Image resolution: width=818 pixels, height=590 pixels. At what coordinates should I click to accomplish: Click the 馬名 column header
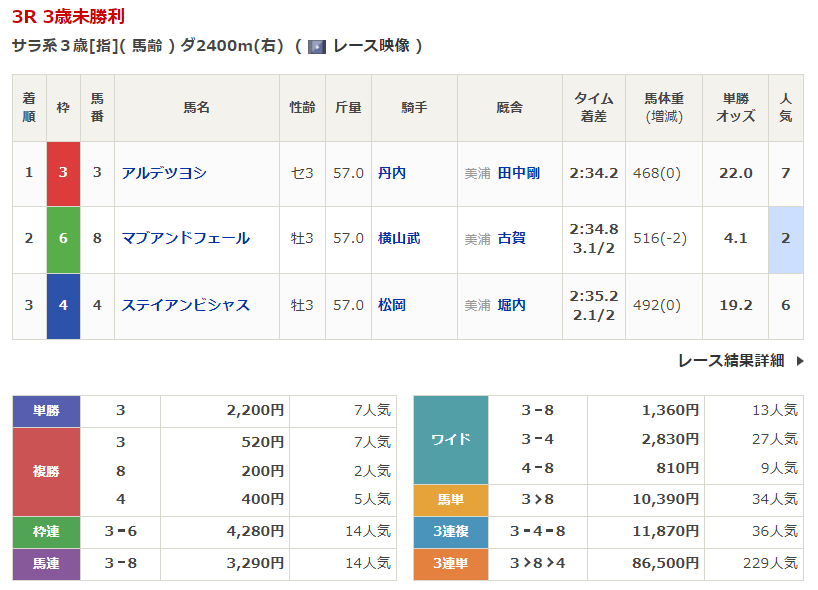pyautogui.click(x=197, y=107)
